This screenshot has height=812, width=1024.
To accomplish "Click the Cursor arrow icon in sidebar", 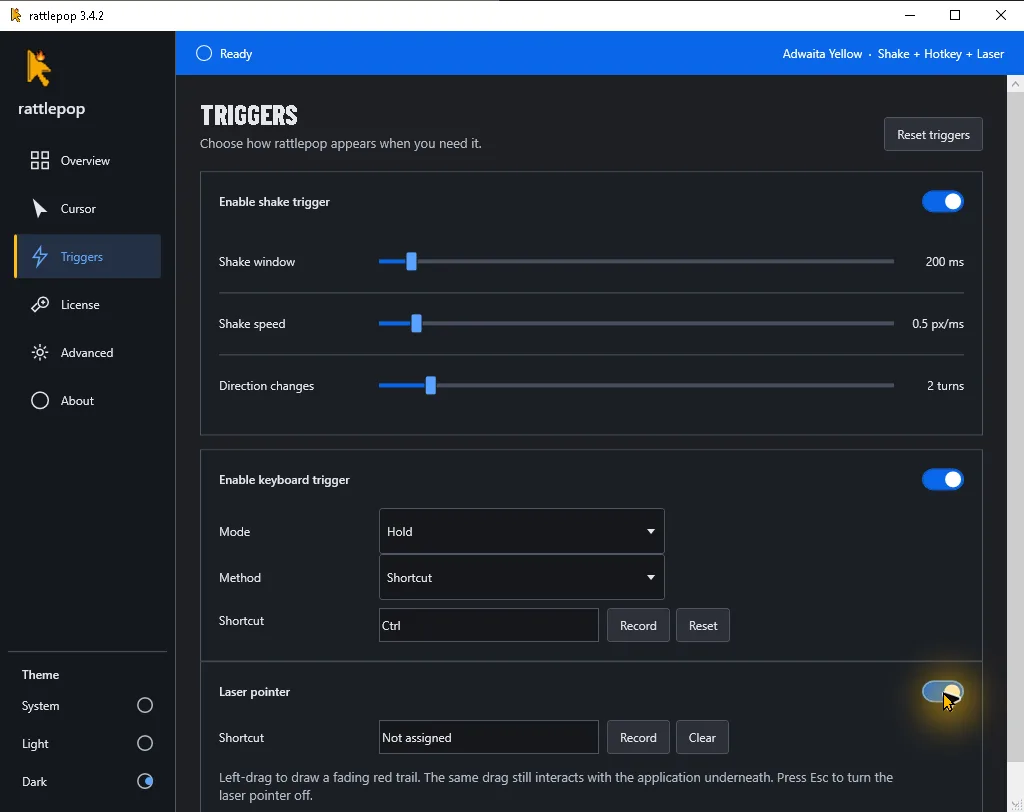I will [x=40, y=208].
